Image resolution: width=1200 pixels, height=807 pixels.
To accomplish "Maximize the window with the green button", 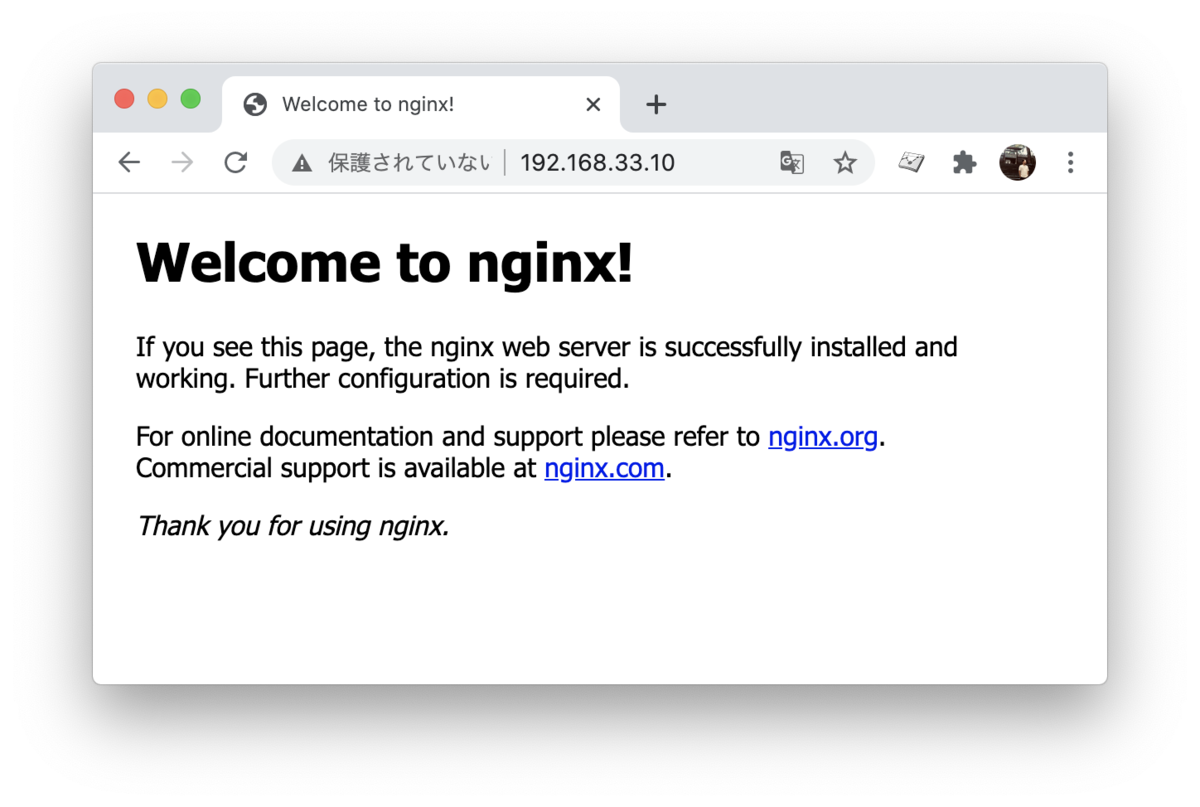I will 190,99.
